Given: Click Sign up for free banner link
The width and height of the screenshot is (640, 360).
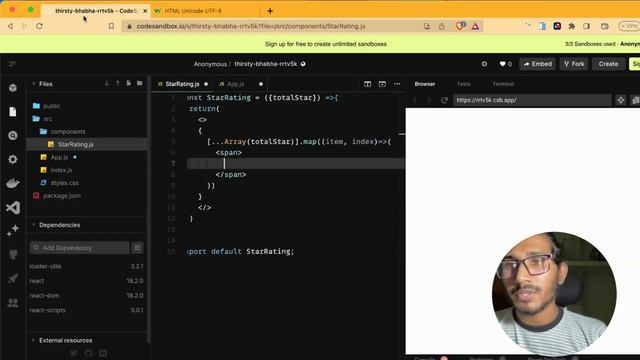Looking at the screenshot, I should 326,44.
